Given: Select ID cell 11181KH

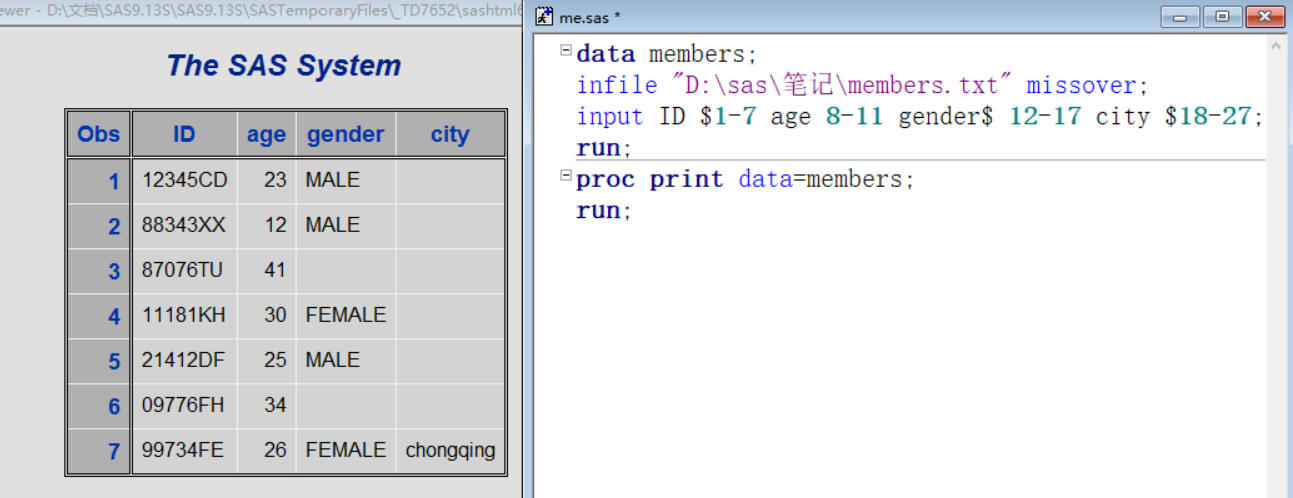Looking at the screenshot, I should (x=184, y=316).
